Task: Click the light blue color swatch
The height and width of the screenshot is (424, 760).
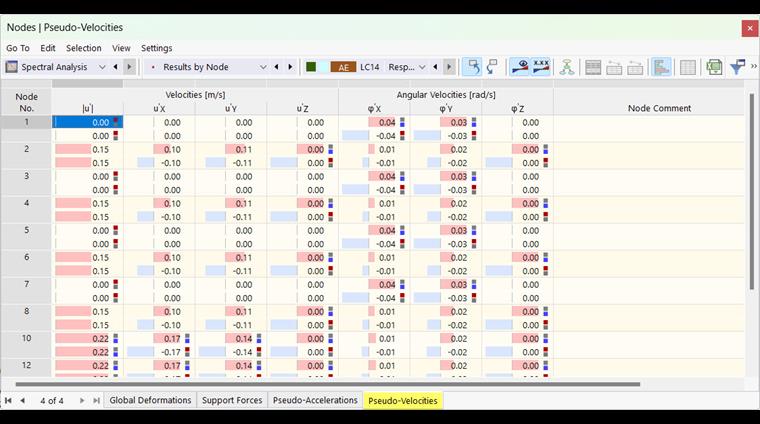Action: (323, 67)
